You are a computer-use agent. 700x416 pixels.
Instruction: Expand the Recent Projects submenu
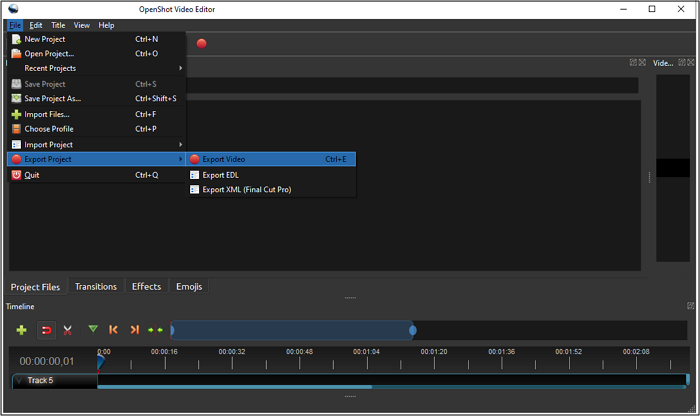pos(50,68)
